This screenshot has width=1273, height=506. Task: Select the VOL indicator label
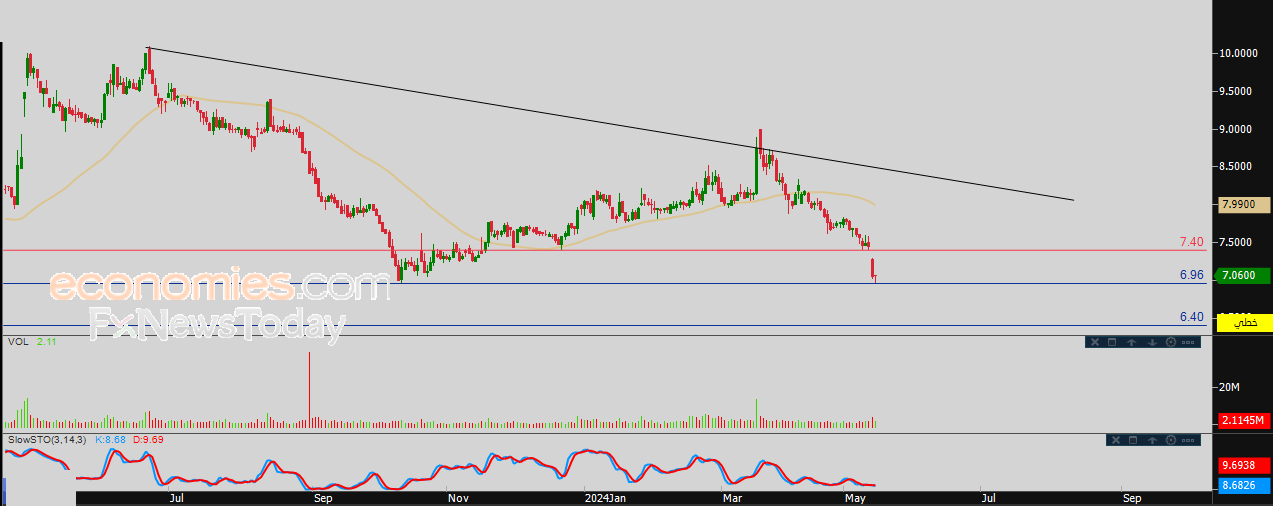coord(17,342)
